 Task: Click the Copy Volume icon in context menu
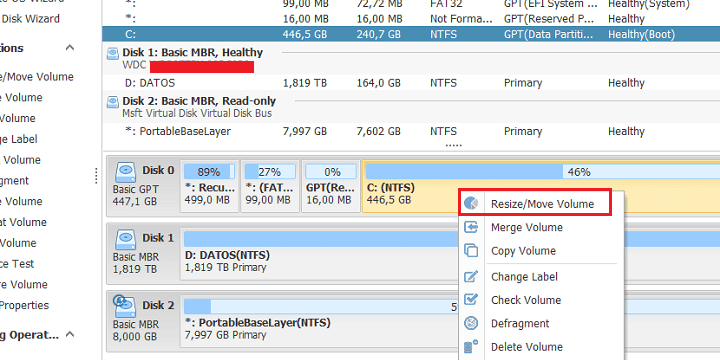coord(471,251)
